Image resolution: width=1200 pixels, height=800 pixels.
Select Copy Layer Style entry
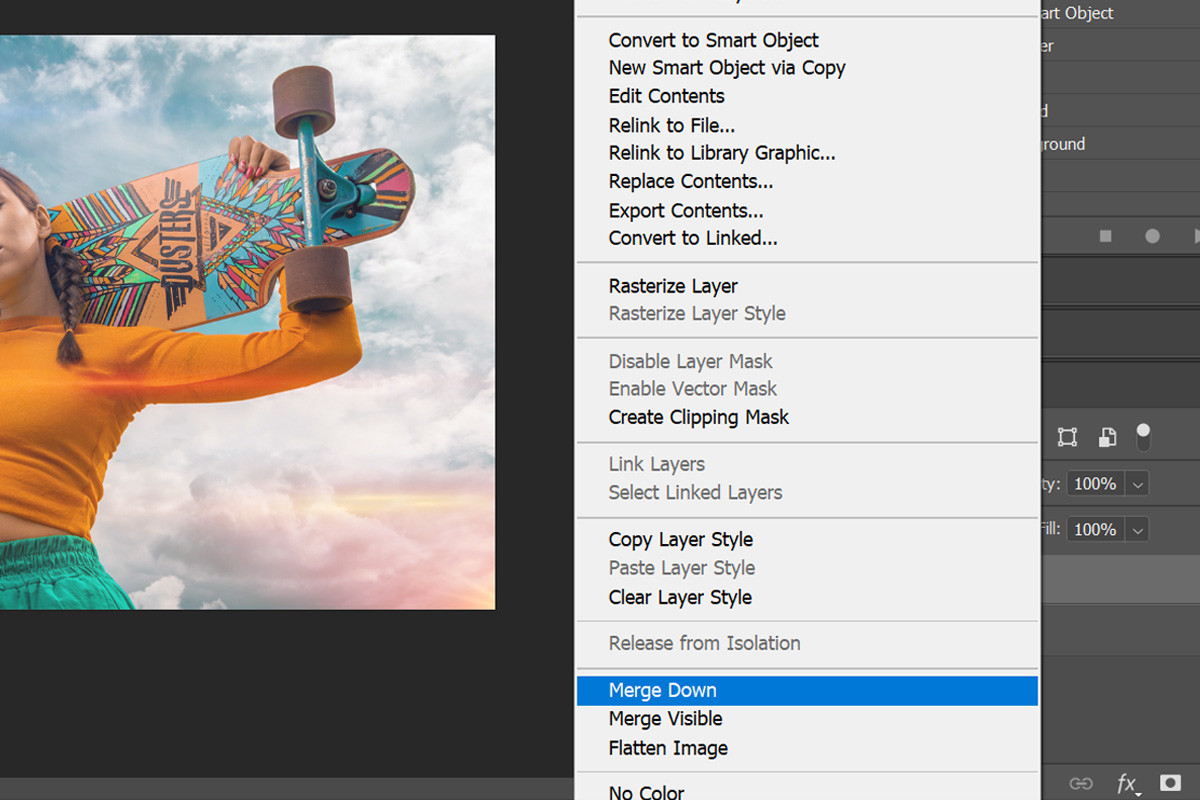coord(680,540)
